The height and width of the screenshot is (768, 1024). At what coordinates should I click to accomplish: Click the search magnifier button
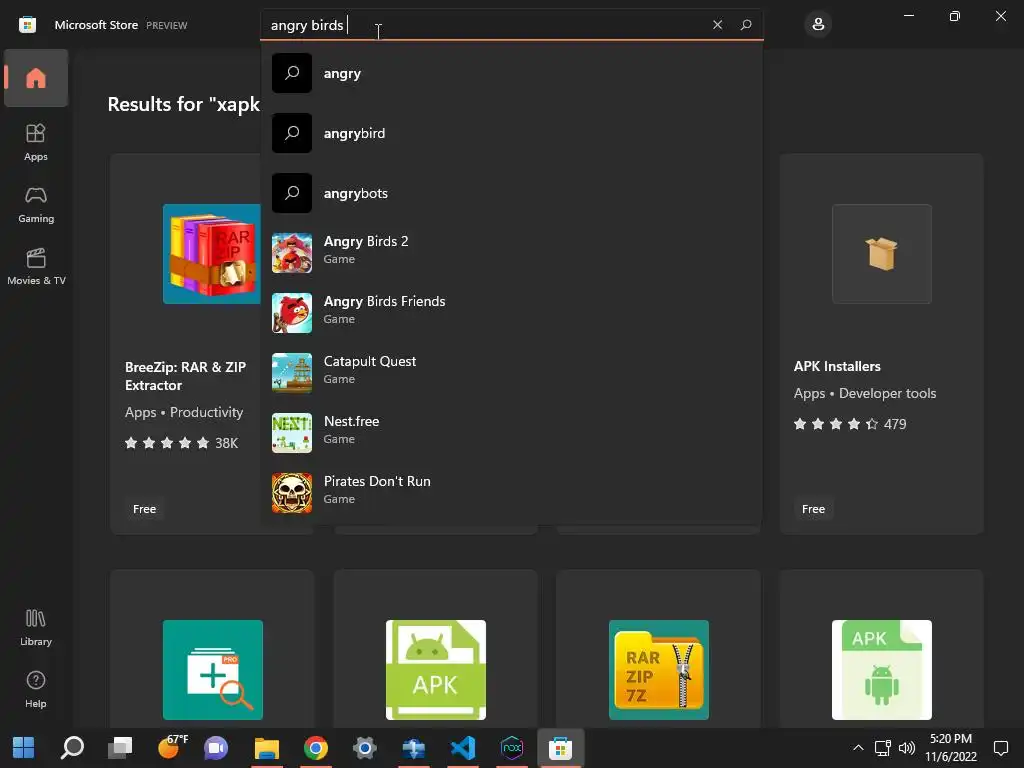746,25
